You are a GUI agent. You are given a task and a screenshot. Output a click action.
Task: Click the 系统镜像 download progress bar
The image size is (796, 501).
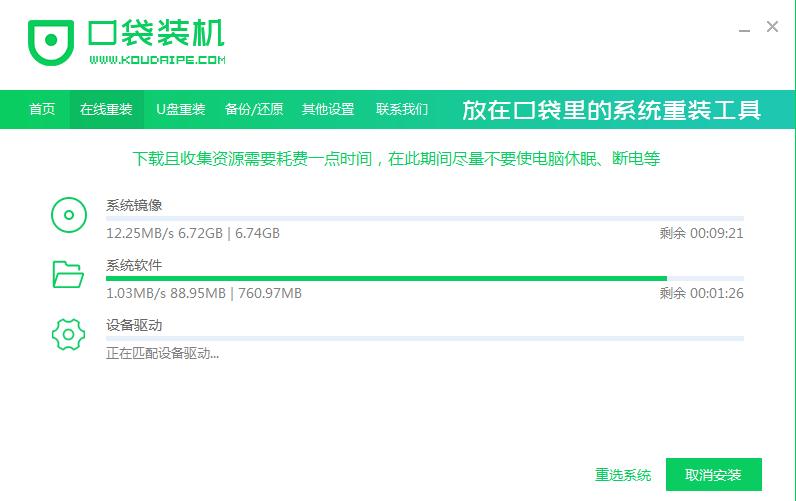pos(425,219)
